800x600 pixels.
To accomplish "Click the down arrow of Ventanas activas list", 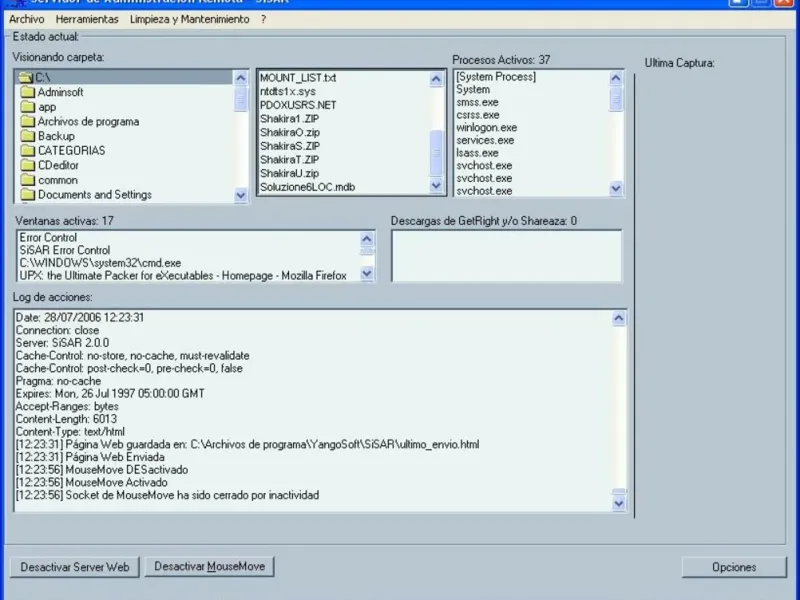I will [367, 273].
